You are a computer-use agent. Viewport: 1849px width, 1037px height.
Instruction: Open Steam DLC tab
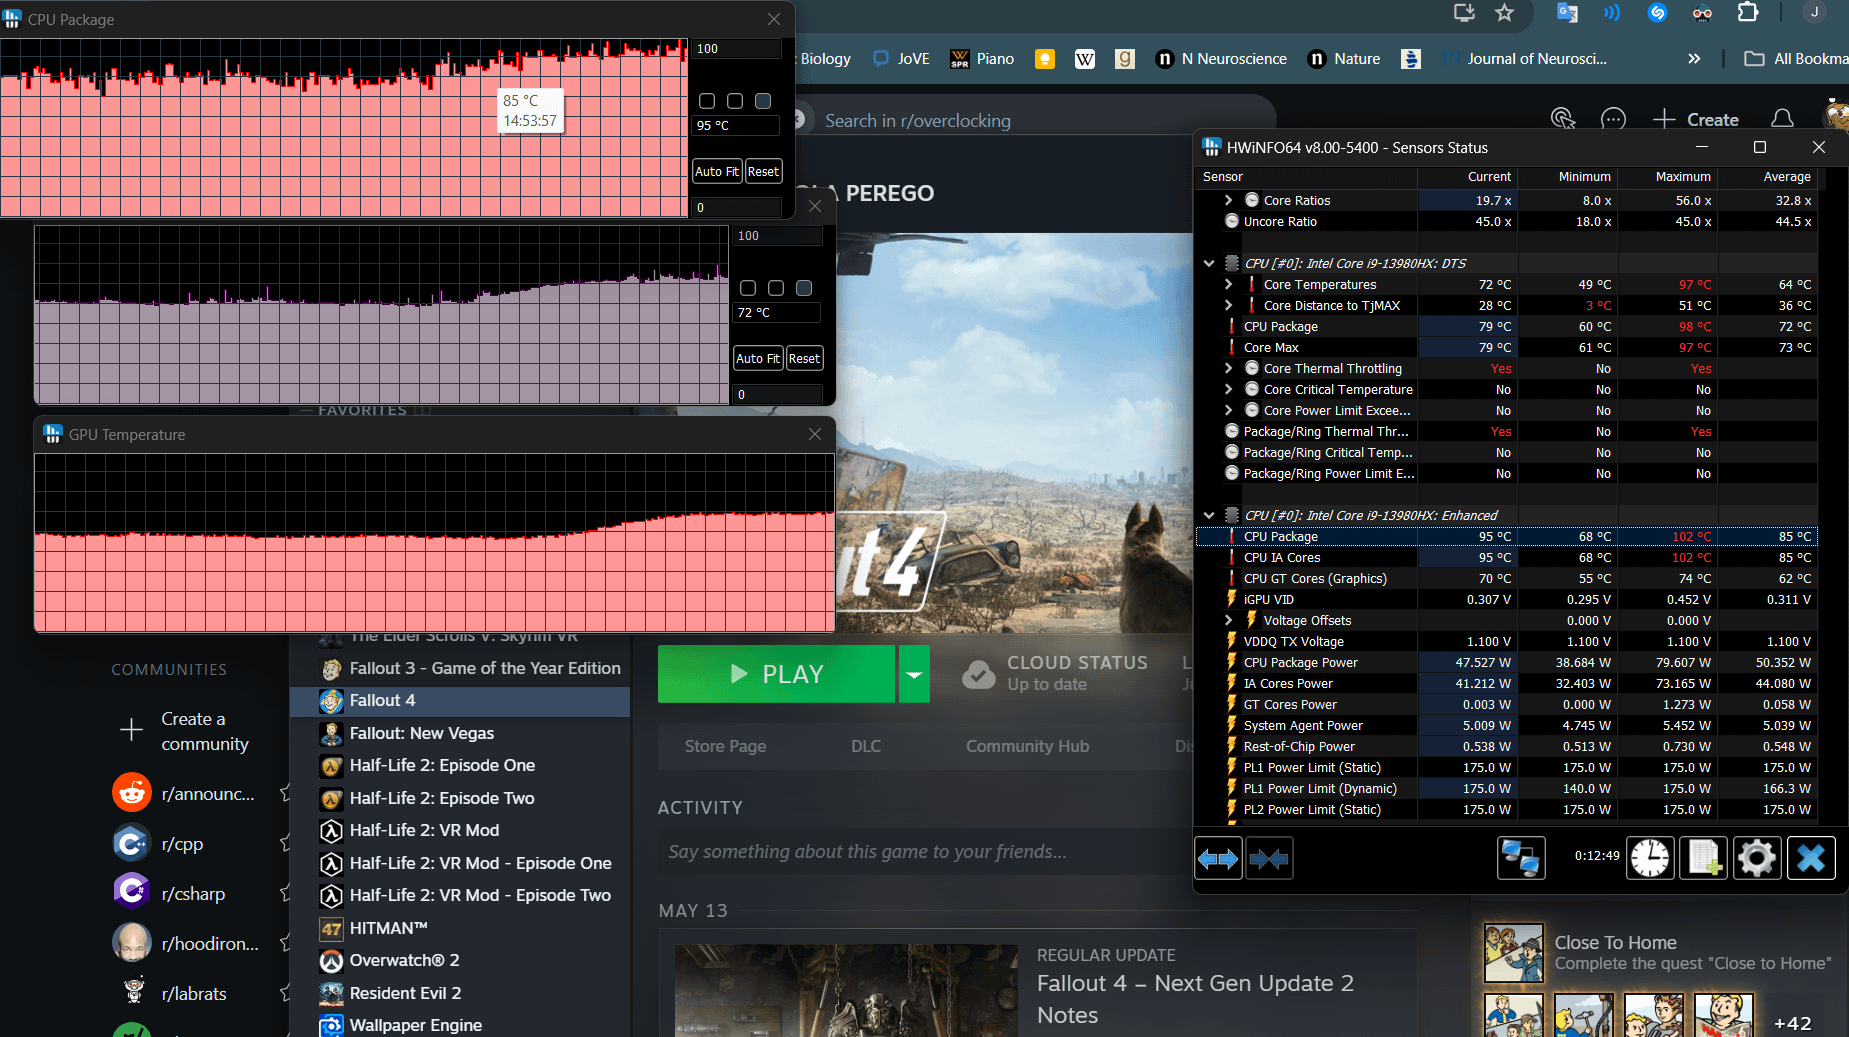pos(866,746)
